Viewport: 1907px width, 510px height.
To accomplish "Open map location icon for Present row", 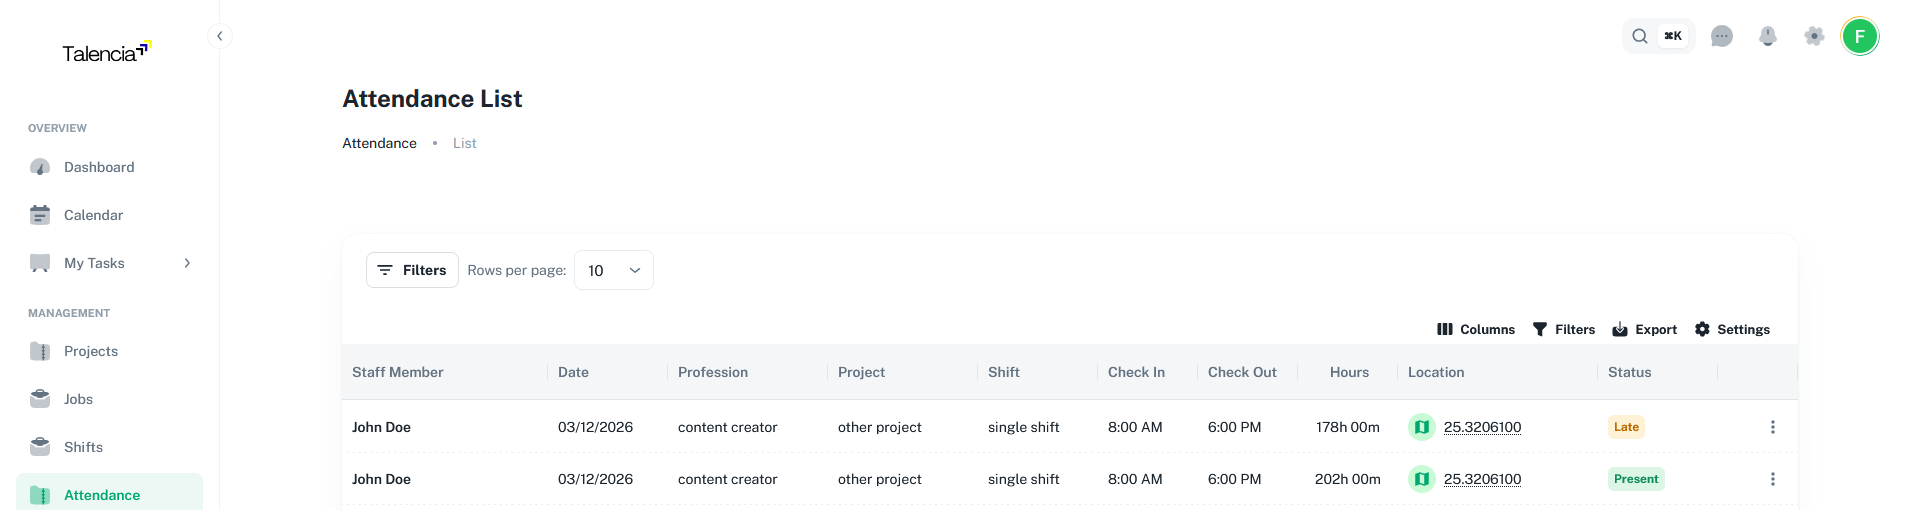I will click(1421, 479).
